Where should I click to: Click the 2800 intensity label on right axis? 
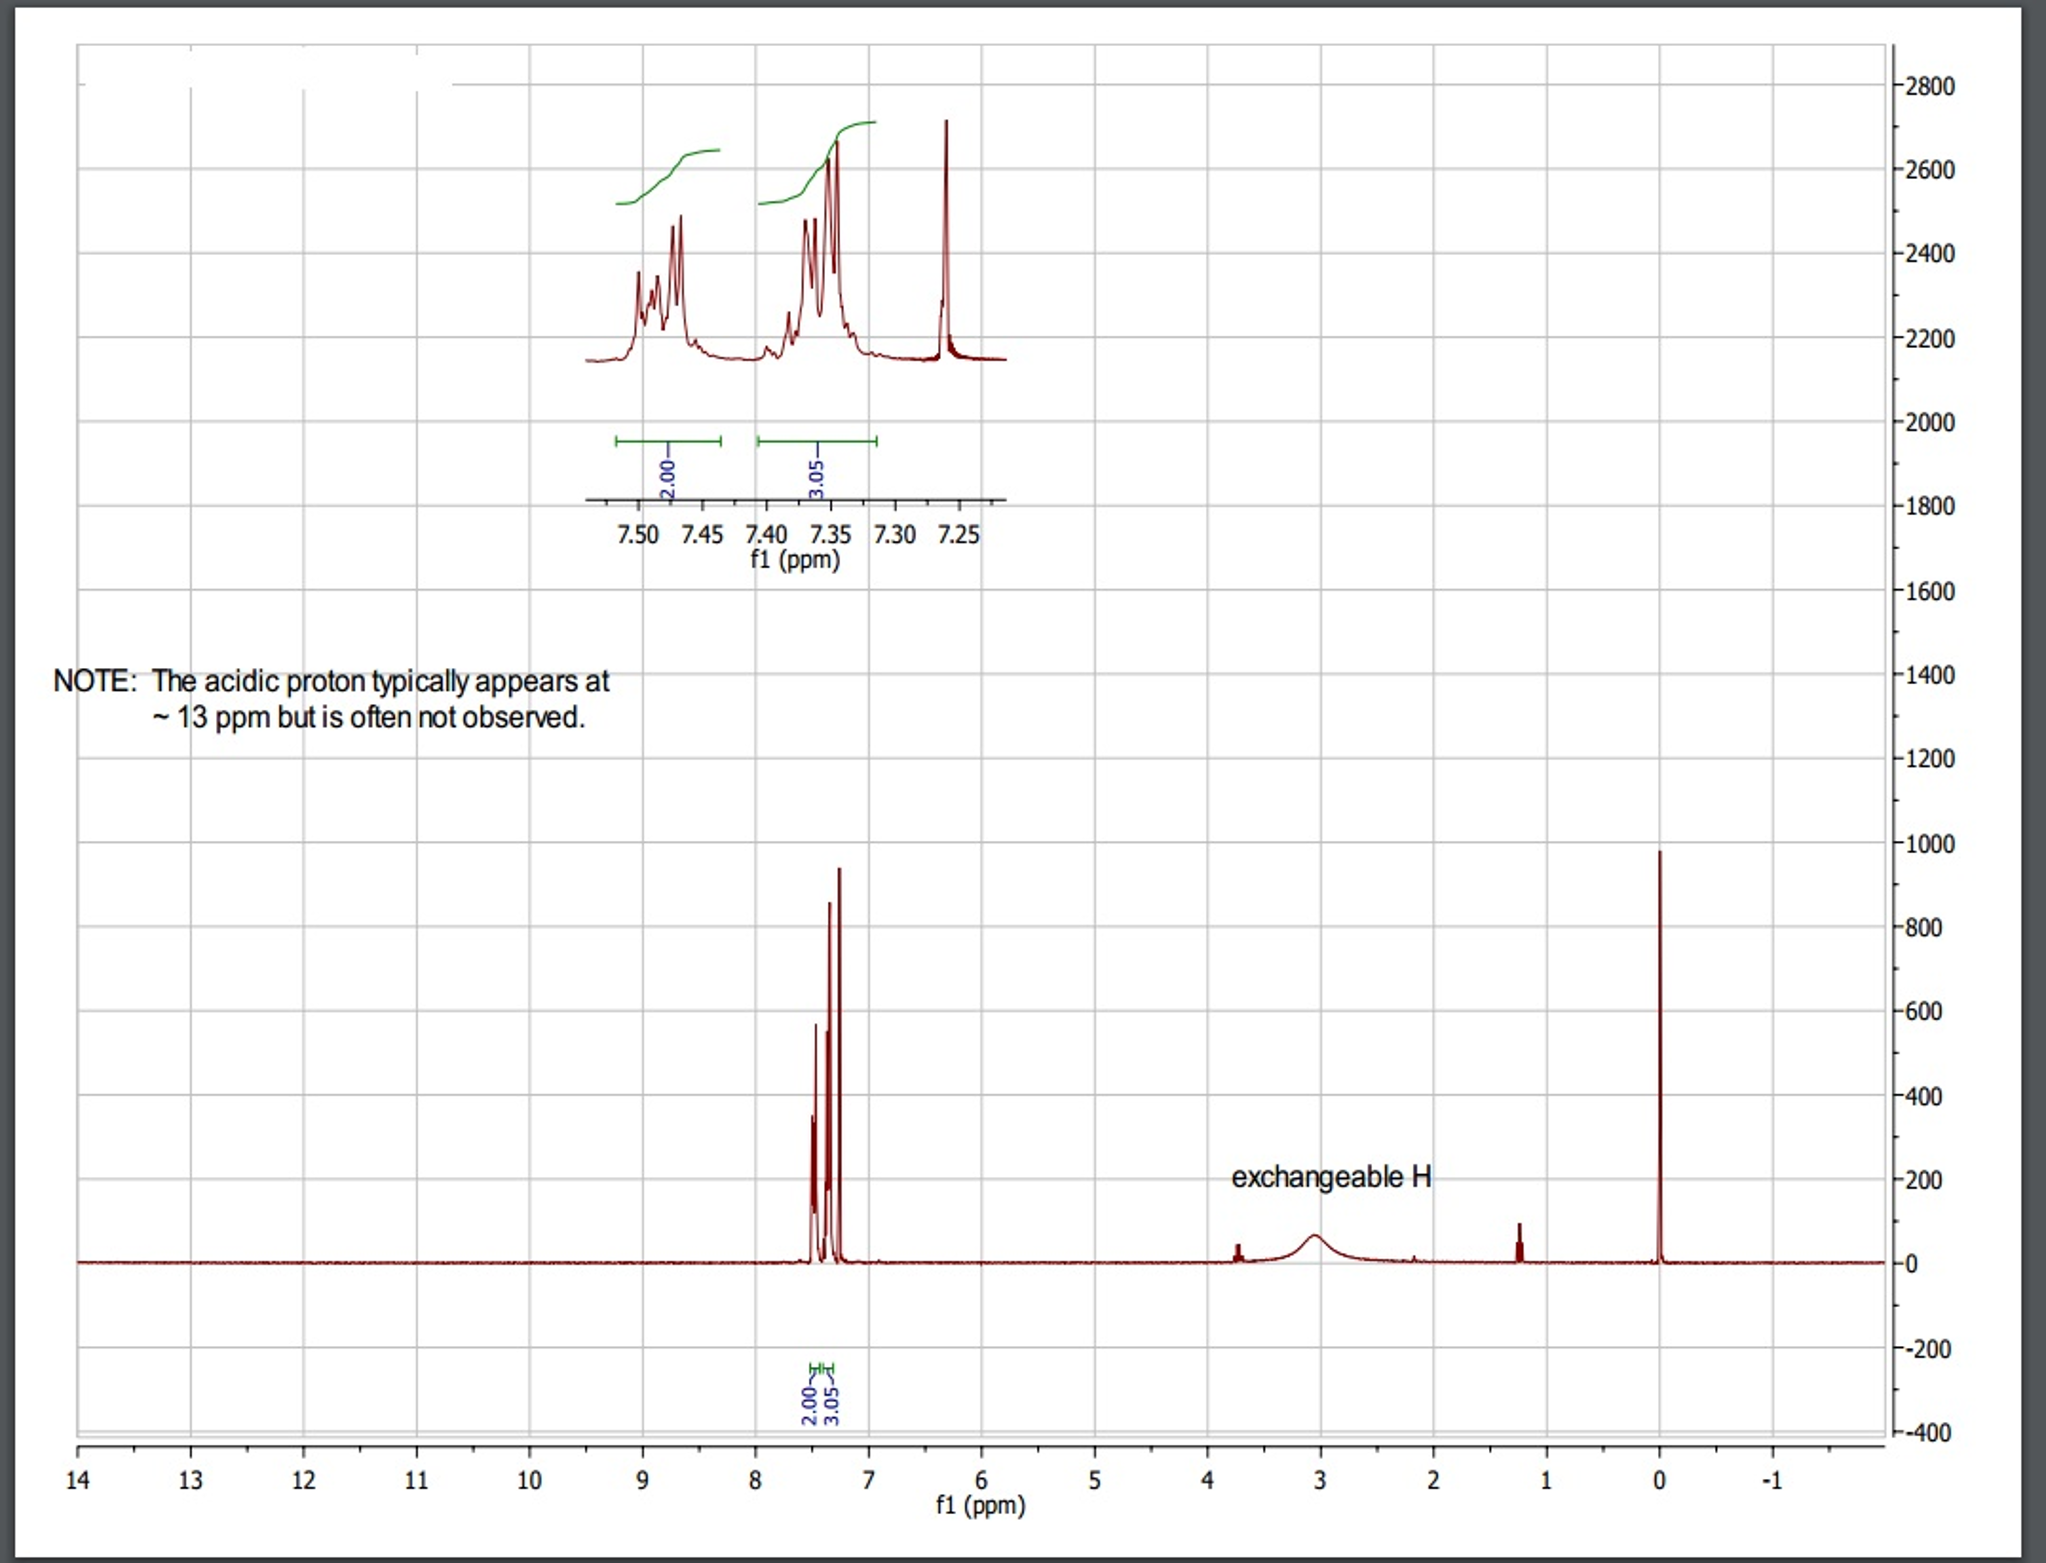pos(1928,85)
